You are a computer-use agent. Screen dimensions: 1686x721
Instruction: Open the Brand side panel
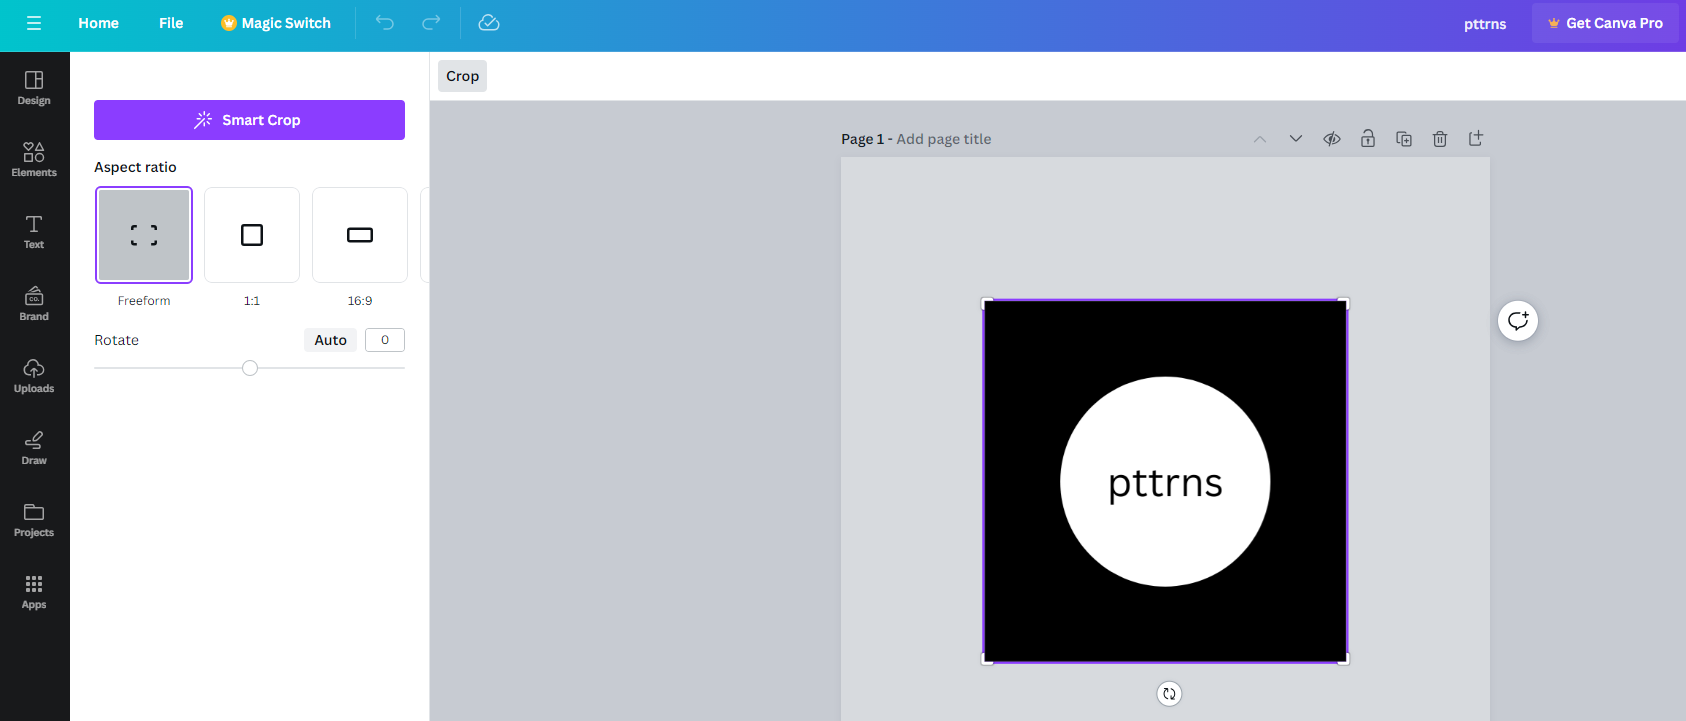34,304
